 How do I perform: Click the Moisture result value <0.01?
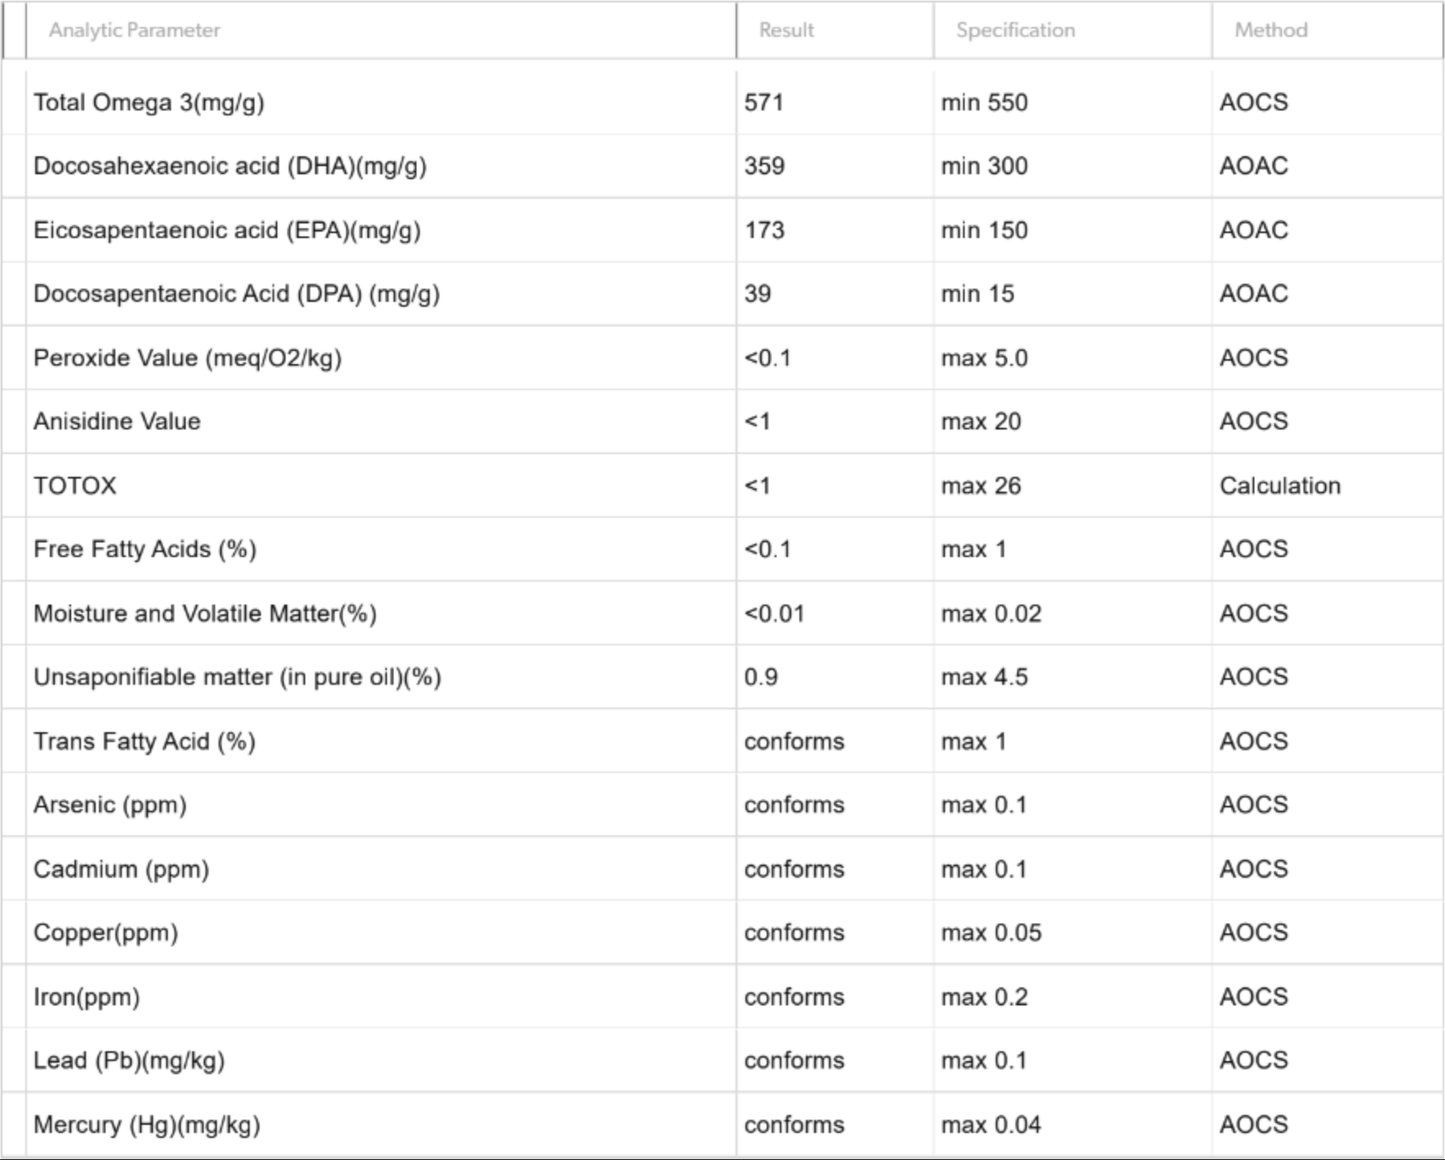tap(774, 613)
